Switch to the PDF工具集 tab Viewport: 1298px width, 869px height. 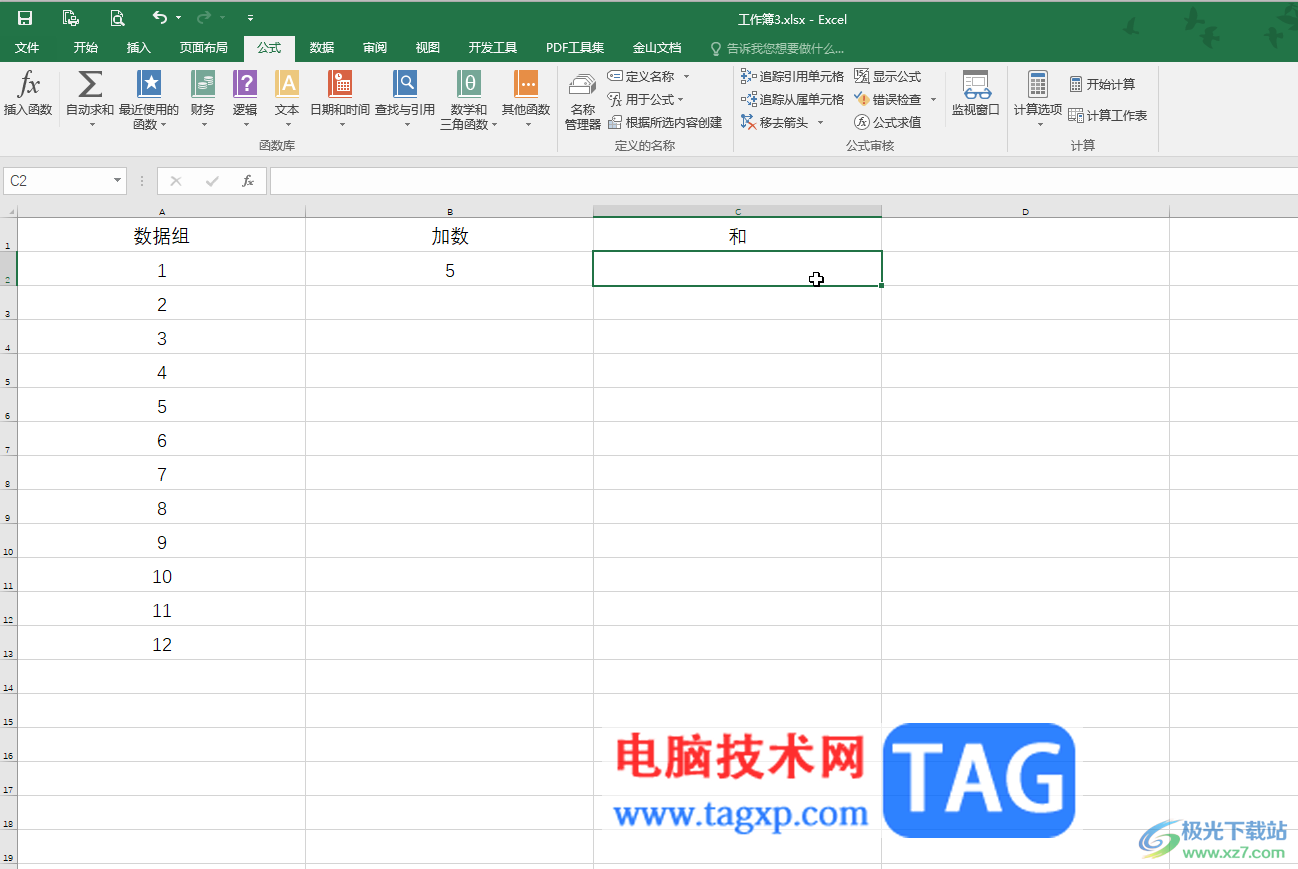pos(575,47)
